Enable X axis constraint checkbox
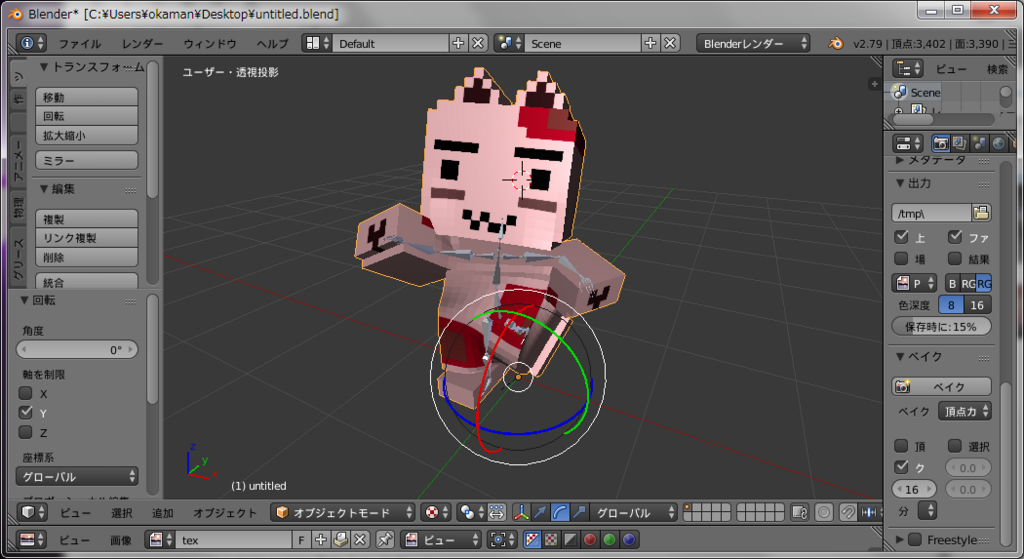1024x559 pixels. click(25, 393)
